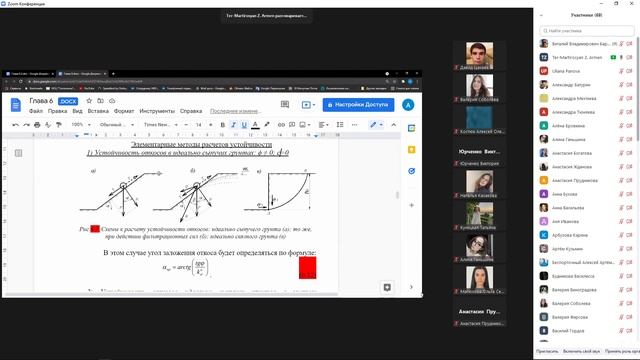The image size is (640, 360).
Task: Expand the side panel bottom chevron
Action: pos(411,287)
